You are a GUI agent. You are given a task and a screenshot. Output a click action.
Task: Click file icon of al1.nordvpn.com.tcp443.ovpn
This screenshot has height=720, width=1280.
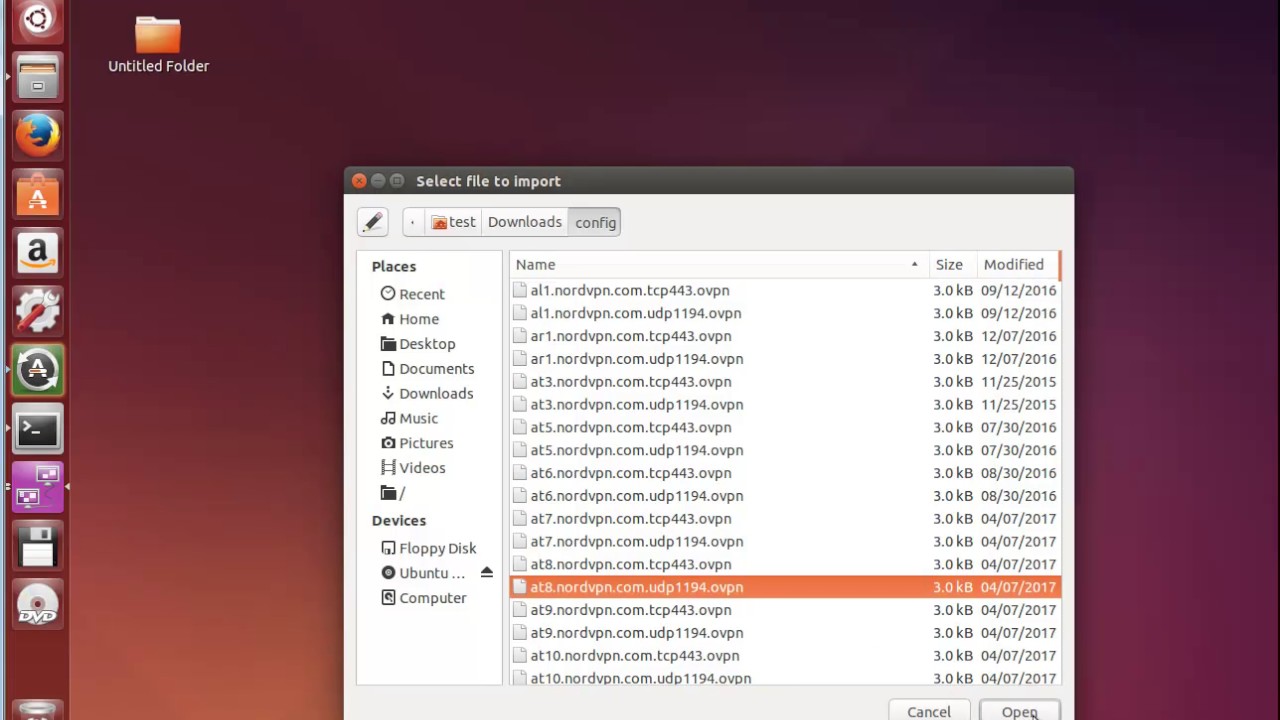coord(519,290)
